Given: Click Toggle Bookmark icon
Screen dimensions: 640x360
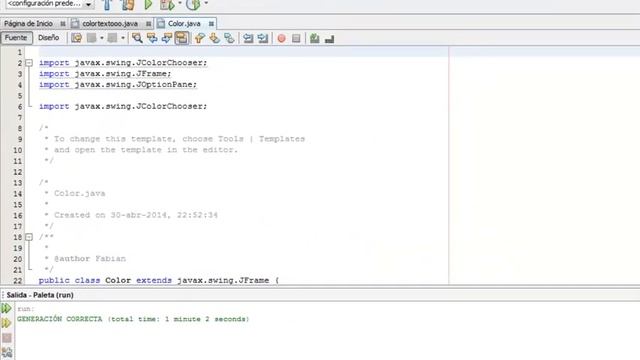Looking at the screenshot, I should pos(229,38).
